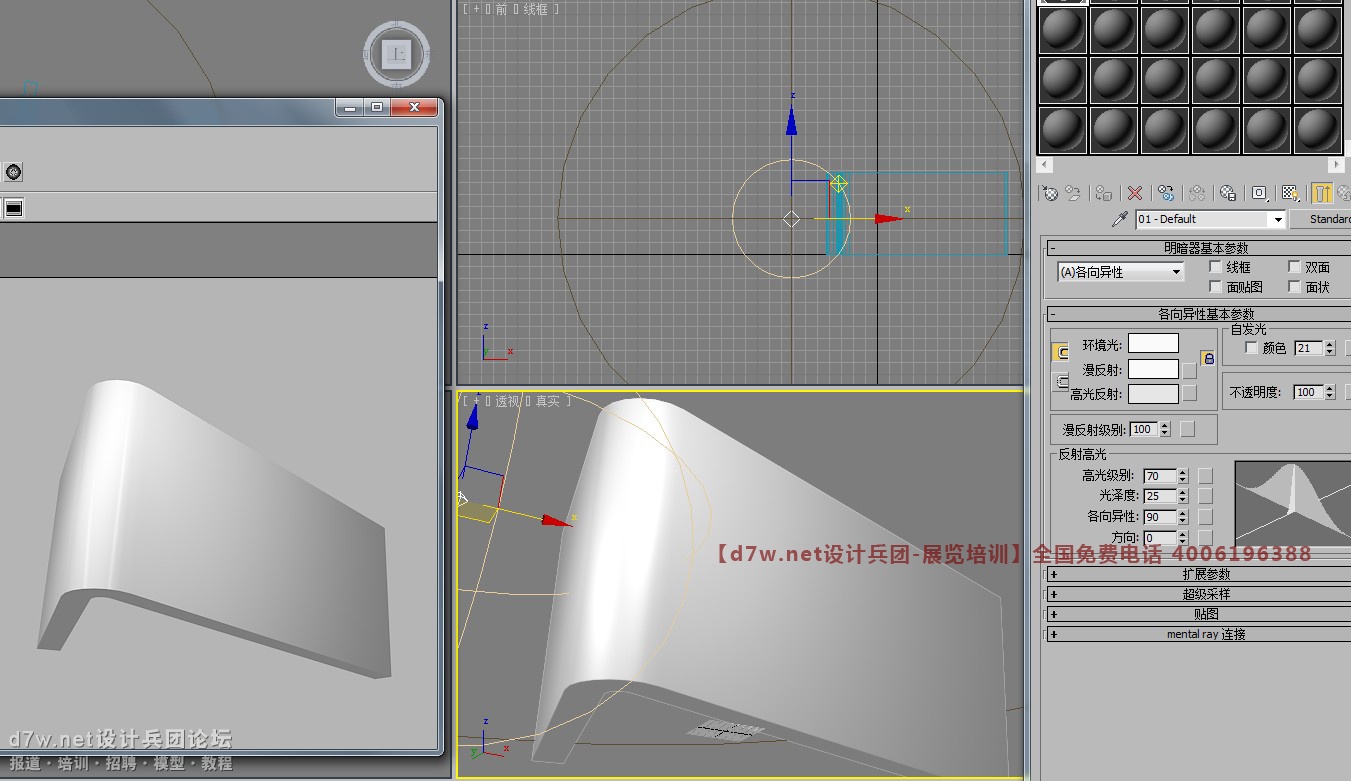Open the Material ID Channel flyout
The image size is (1351, 781).
coord(1260,193)
